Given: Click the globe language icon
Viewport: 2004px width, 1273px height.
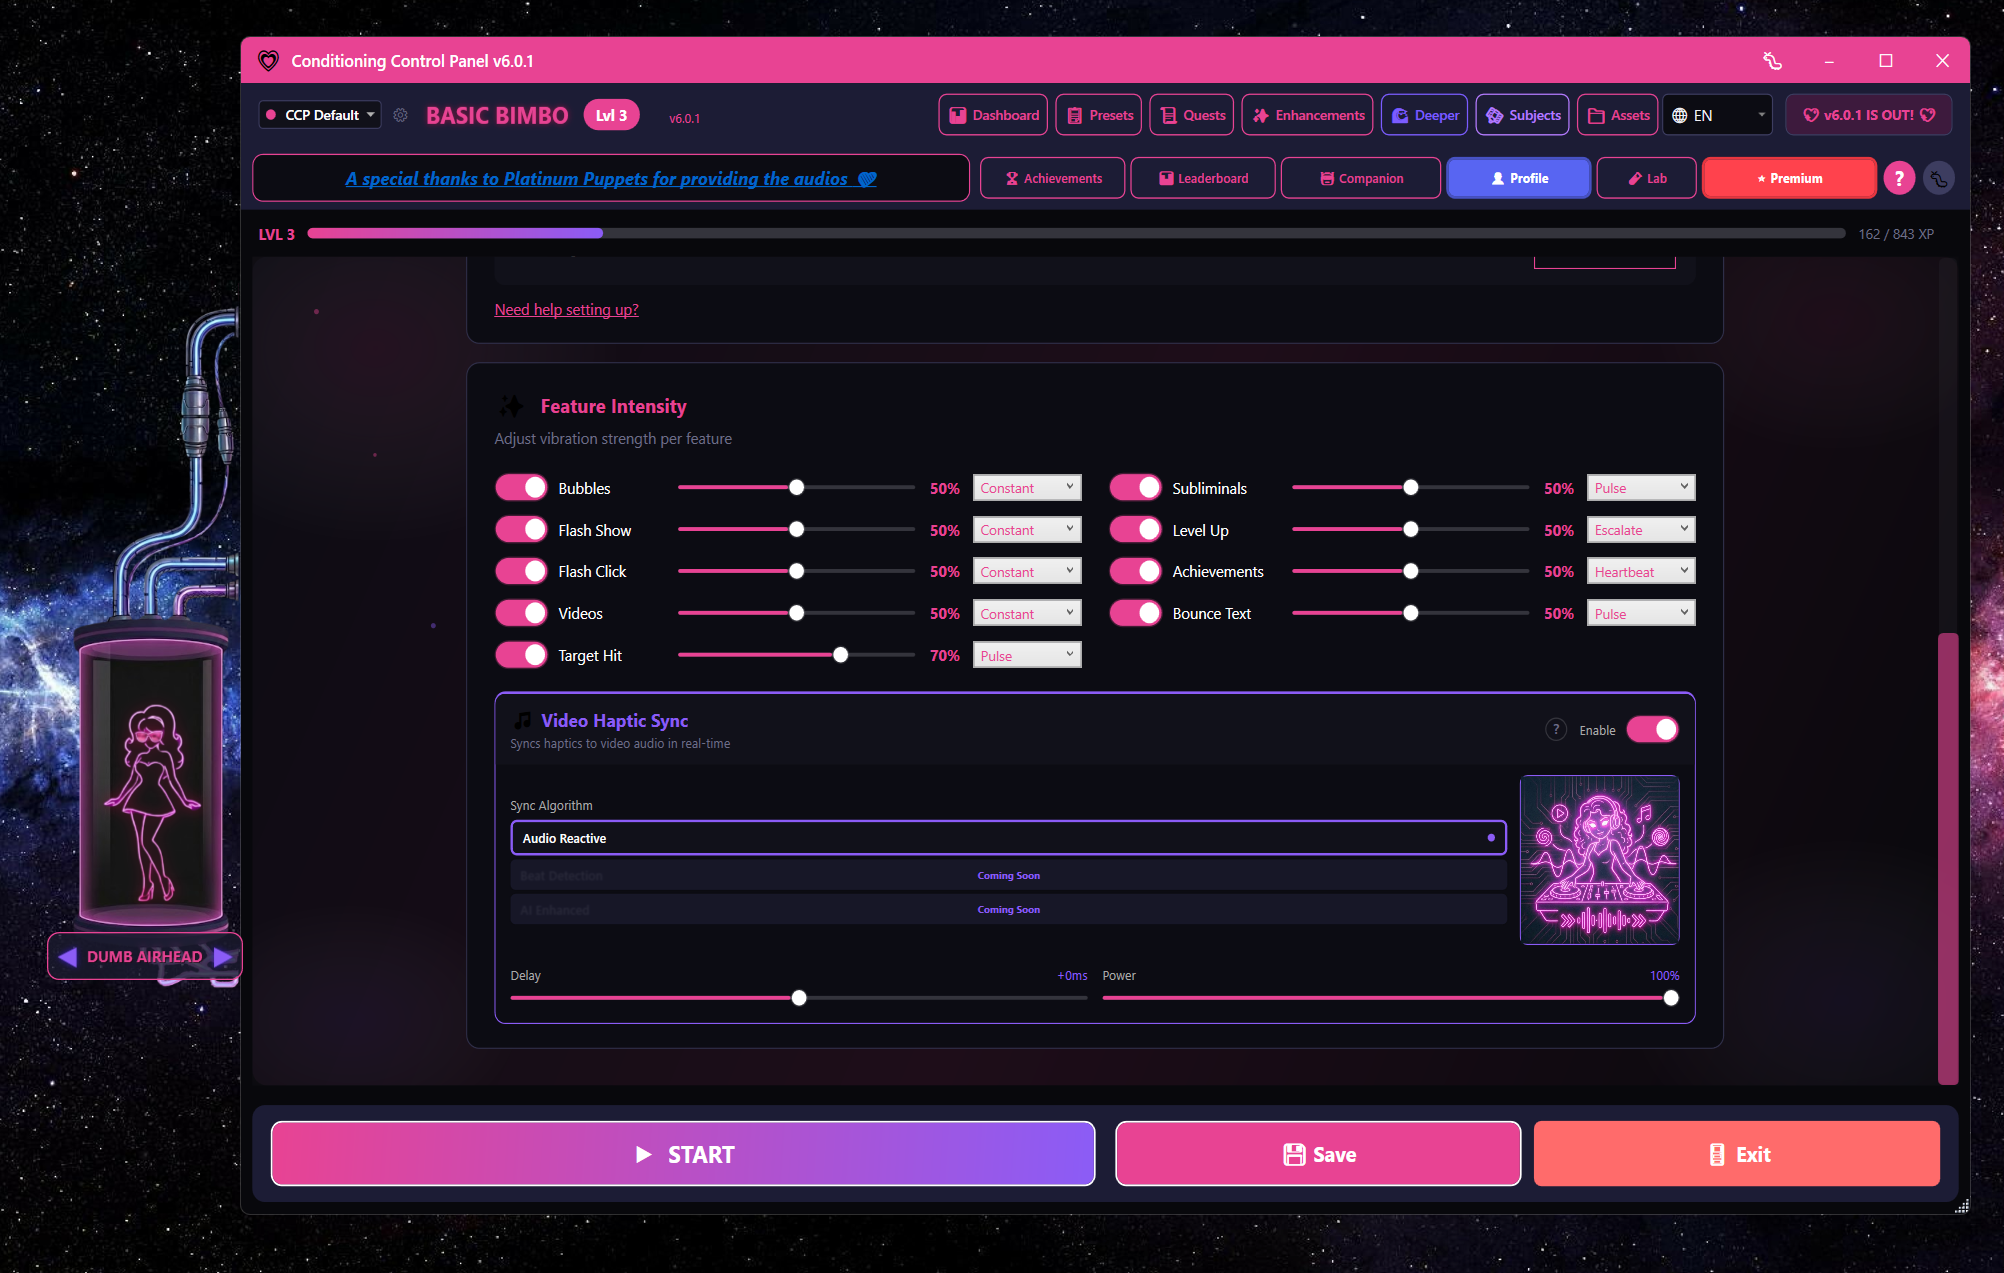Looking at the screenshot, I should pyautogui.click(x=1680, y=115).
